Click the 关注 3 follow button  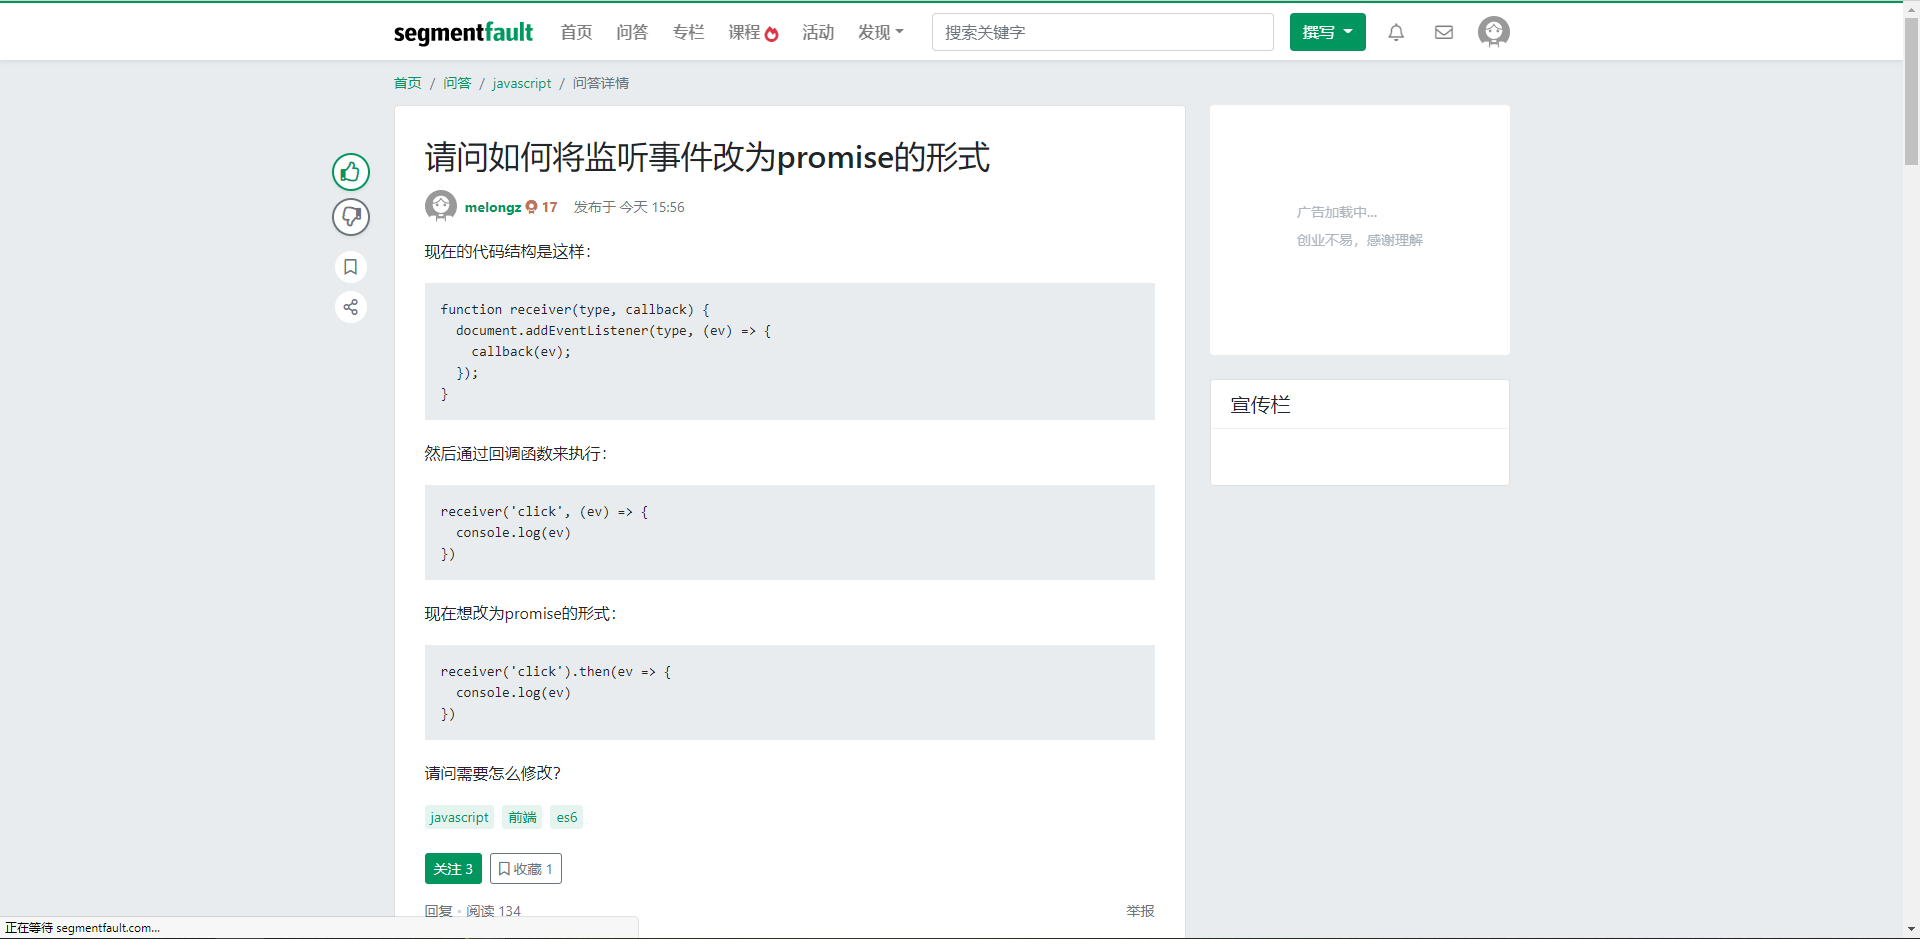pyautogui.click(x=453, y=869)
